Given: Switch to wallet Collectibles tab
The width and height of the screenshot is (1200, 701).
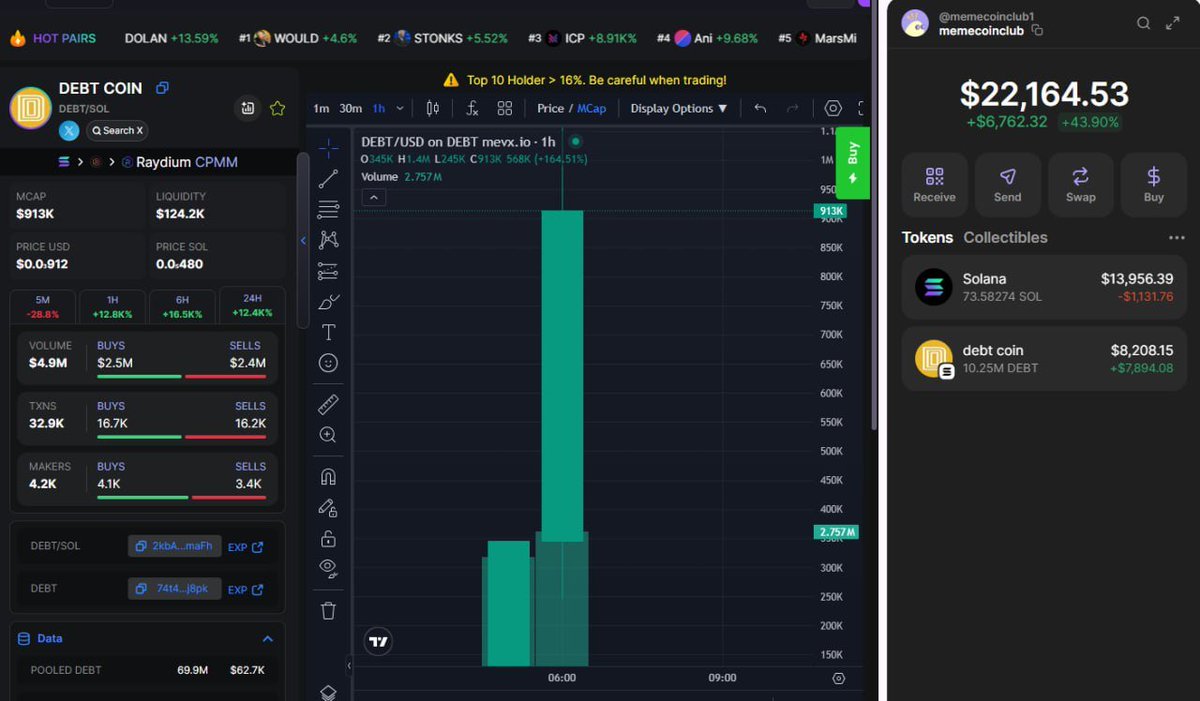Looking at the screenshot, I should [1005, 237].
